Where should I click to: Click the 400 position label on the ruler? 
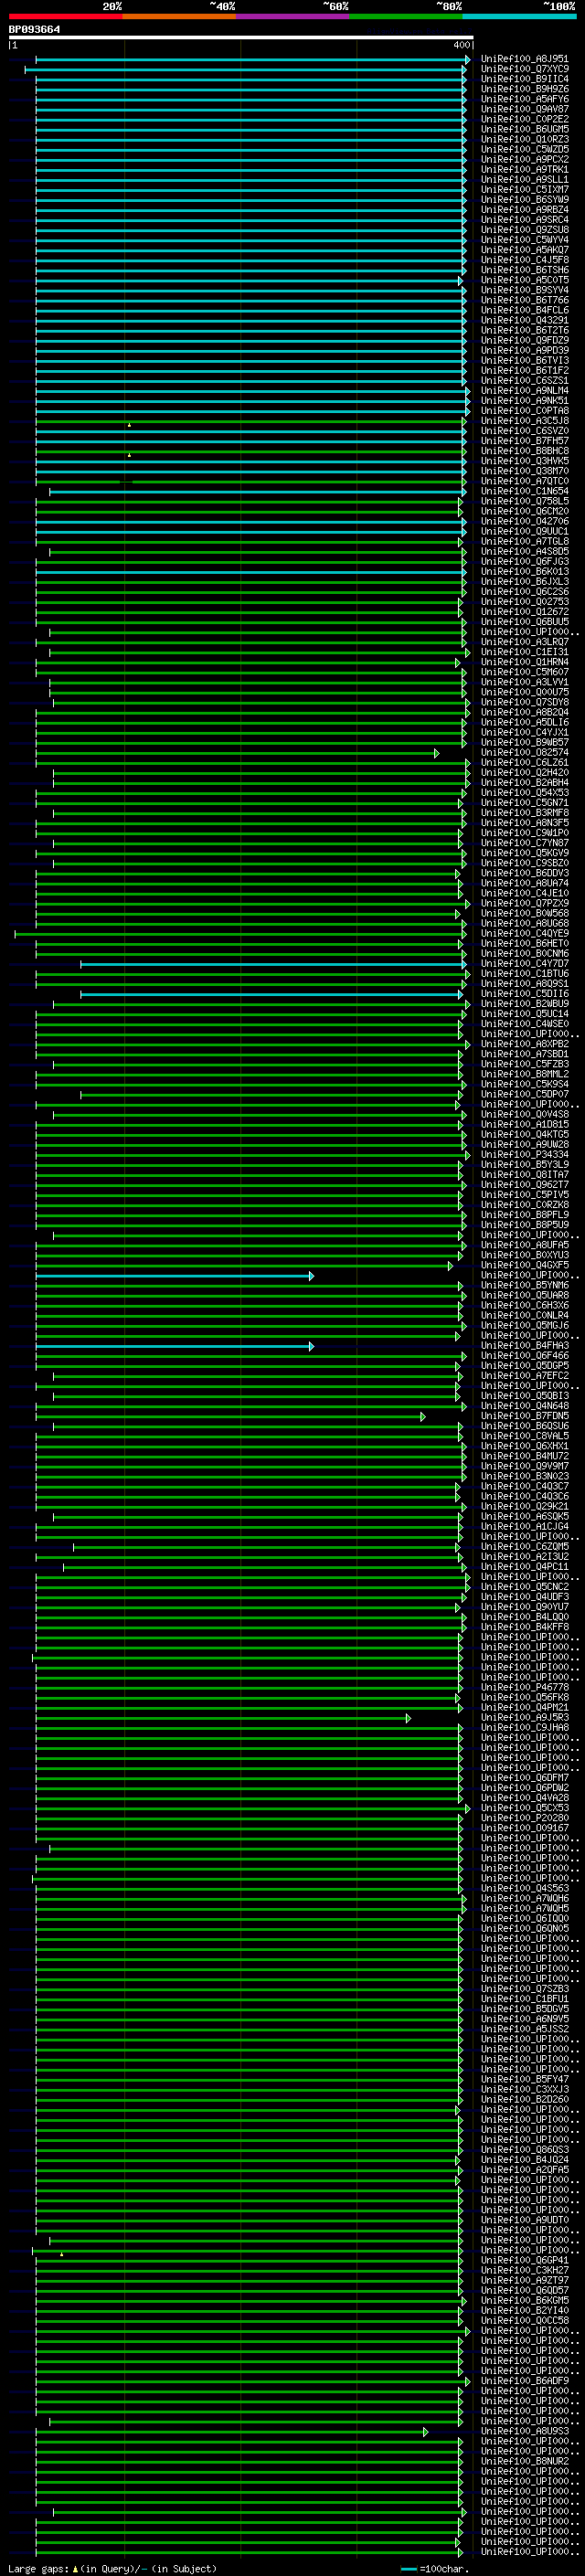[461, 45]
